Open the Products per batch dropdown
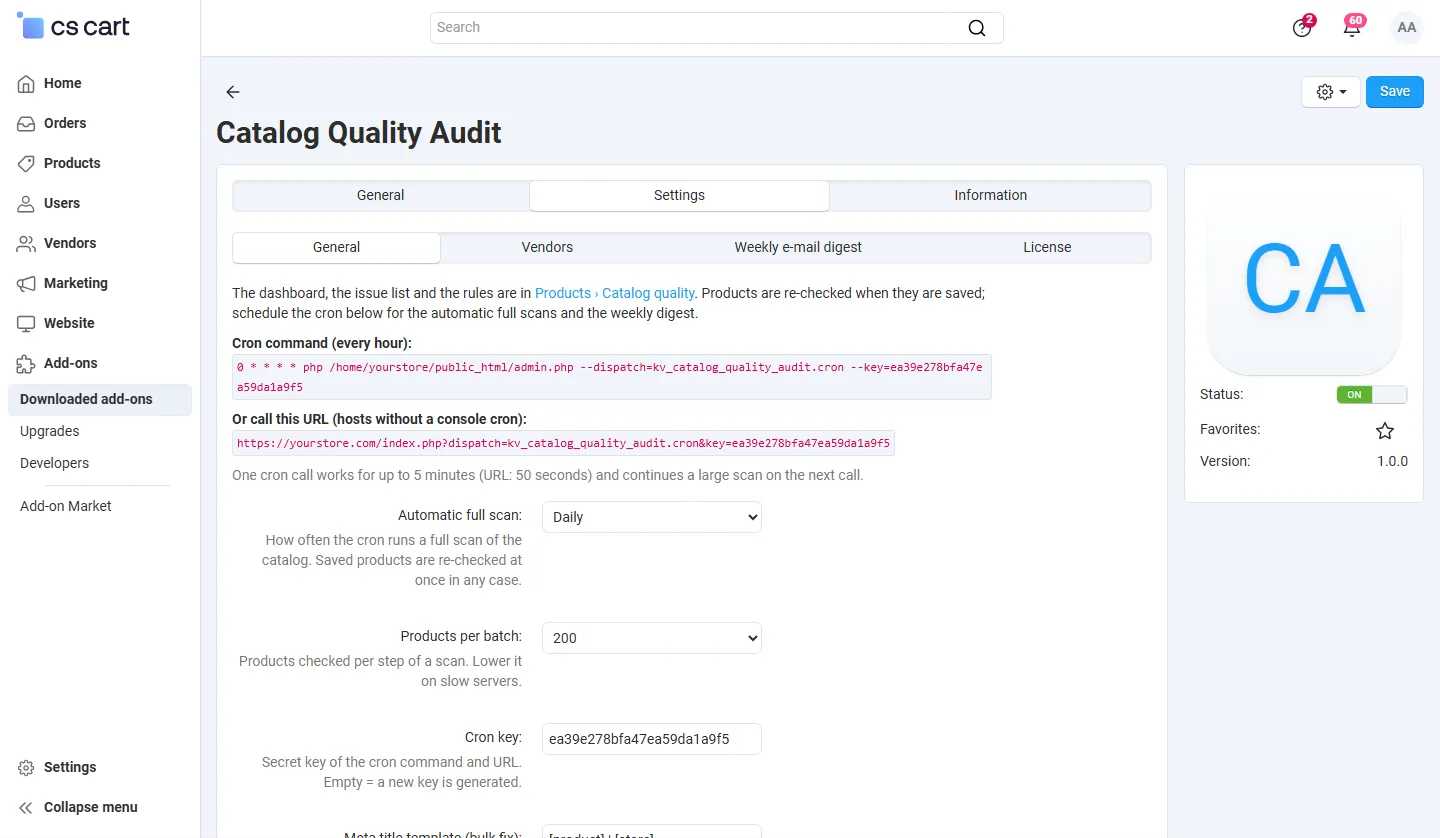1440x838 pixels. pyautogui.click(x=652, y=638)
